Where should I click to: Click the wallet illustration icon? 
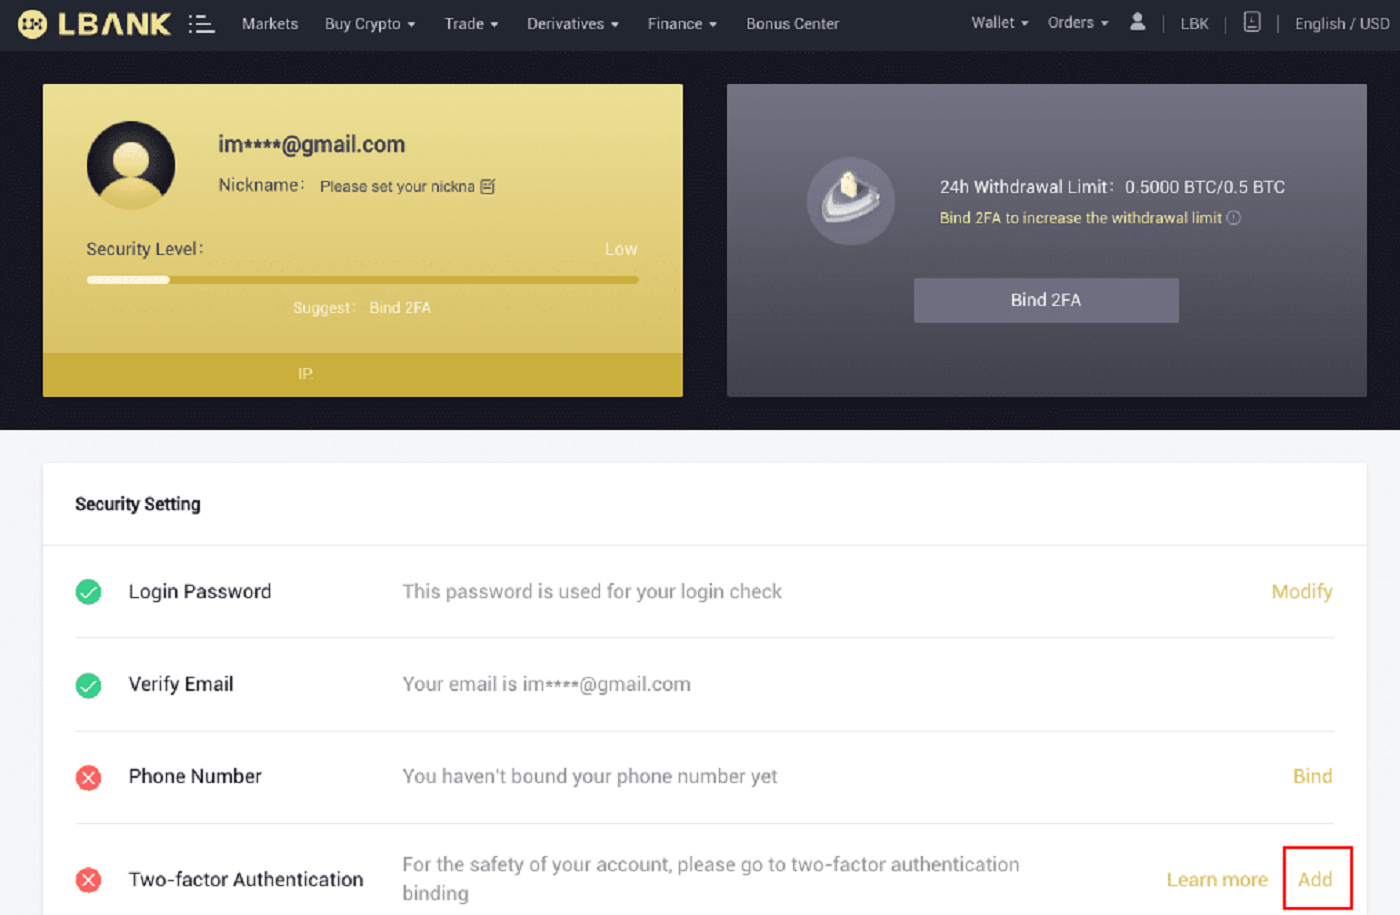click(851, 200)
